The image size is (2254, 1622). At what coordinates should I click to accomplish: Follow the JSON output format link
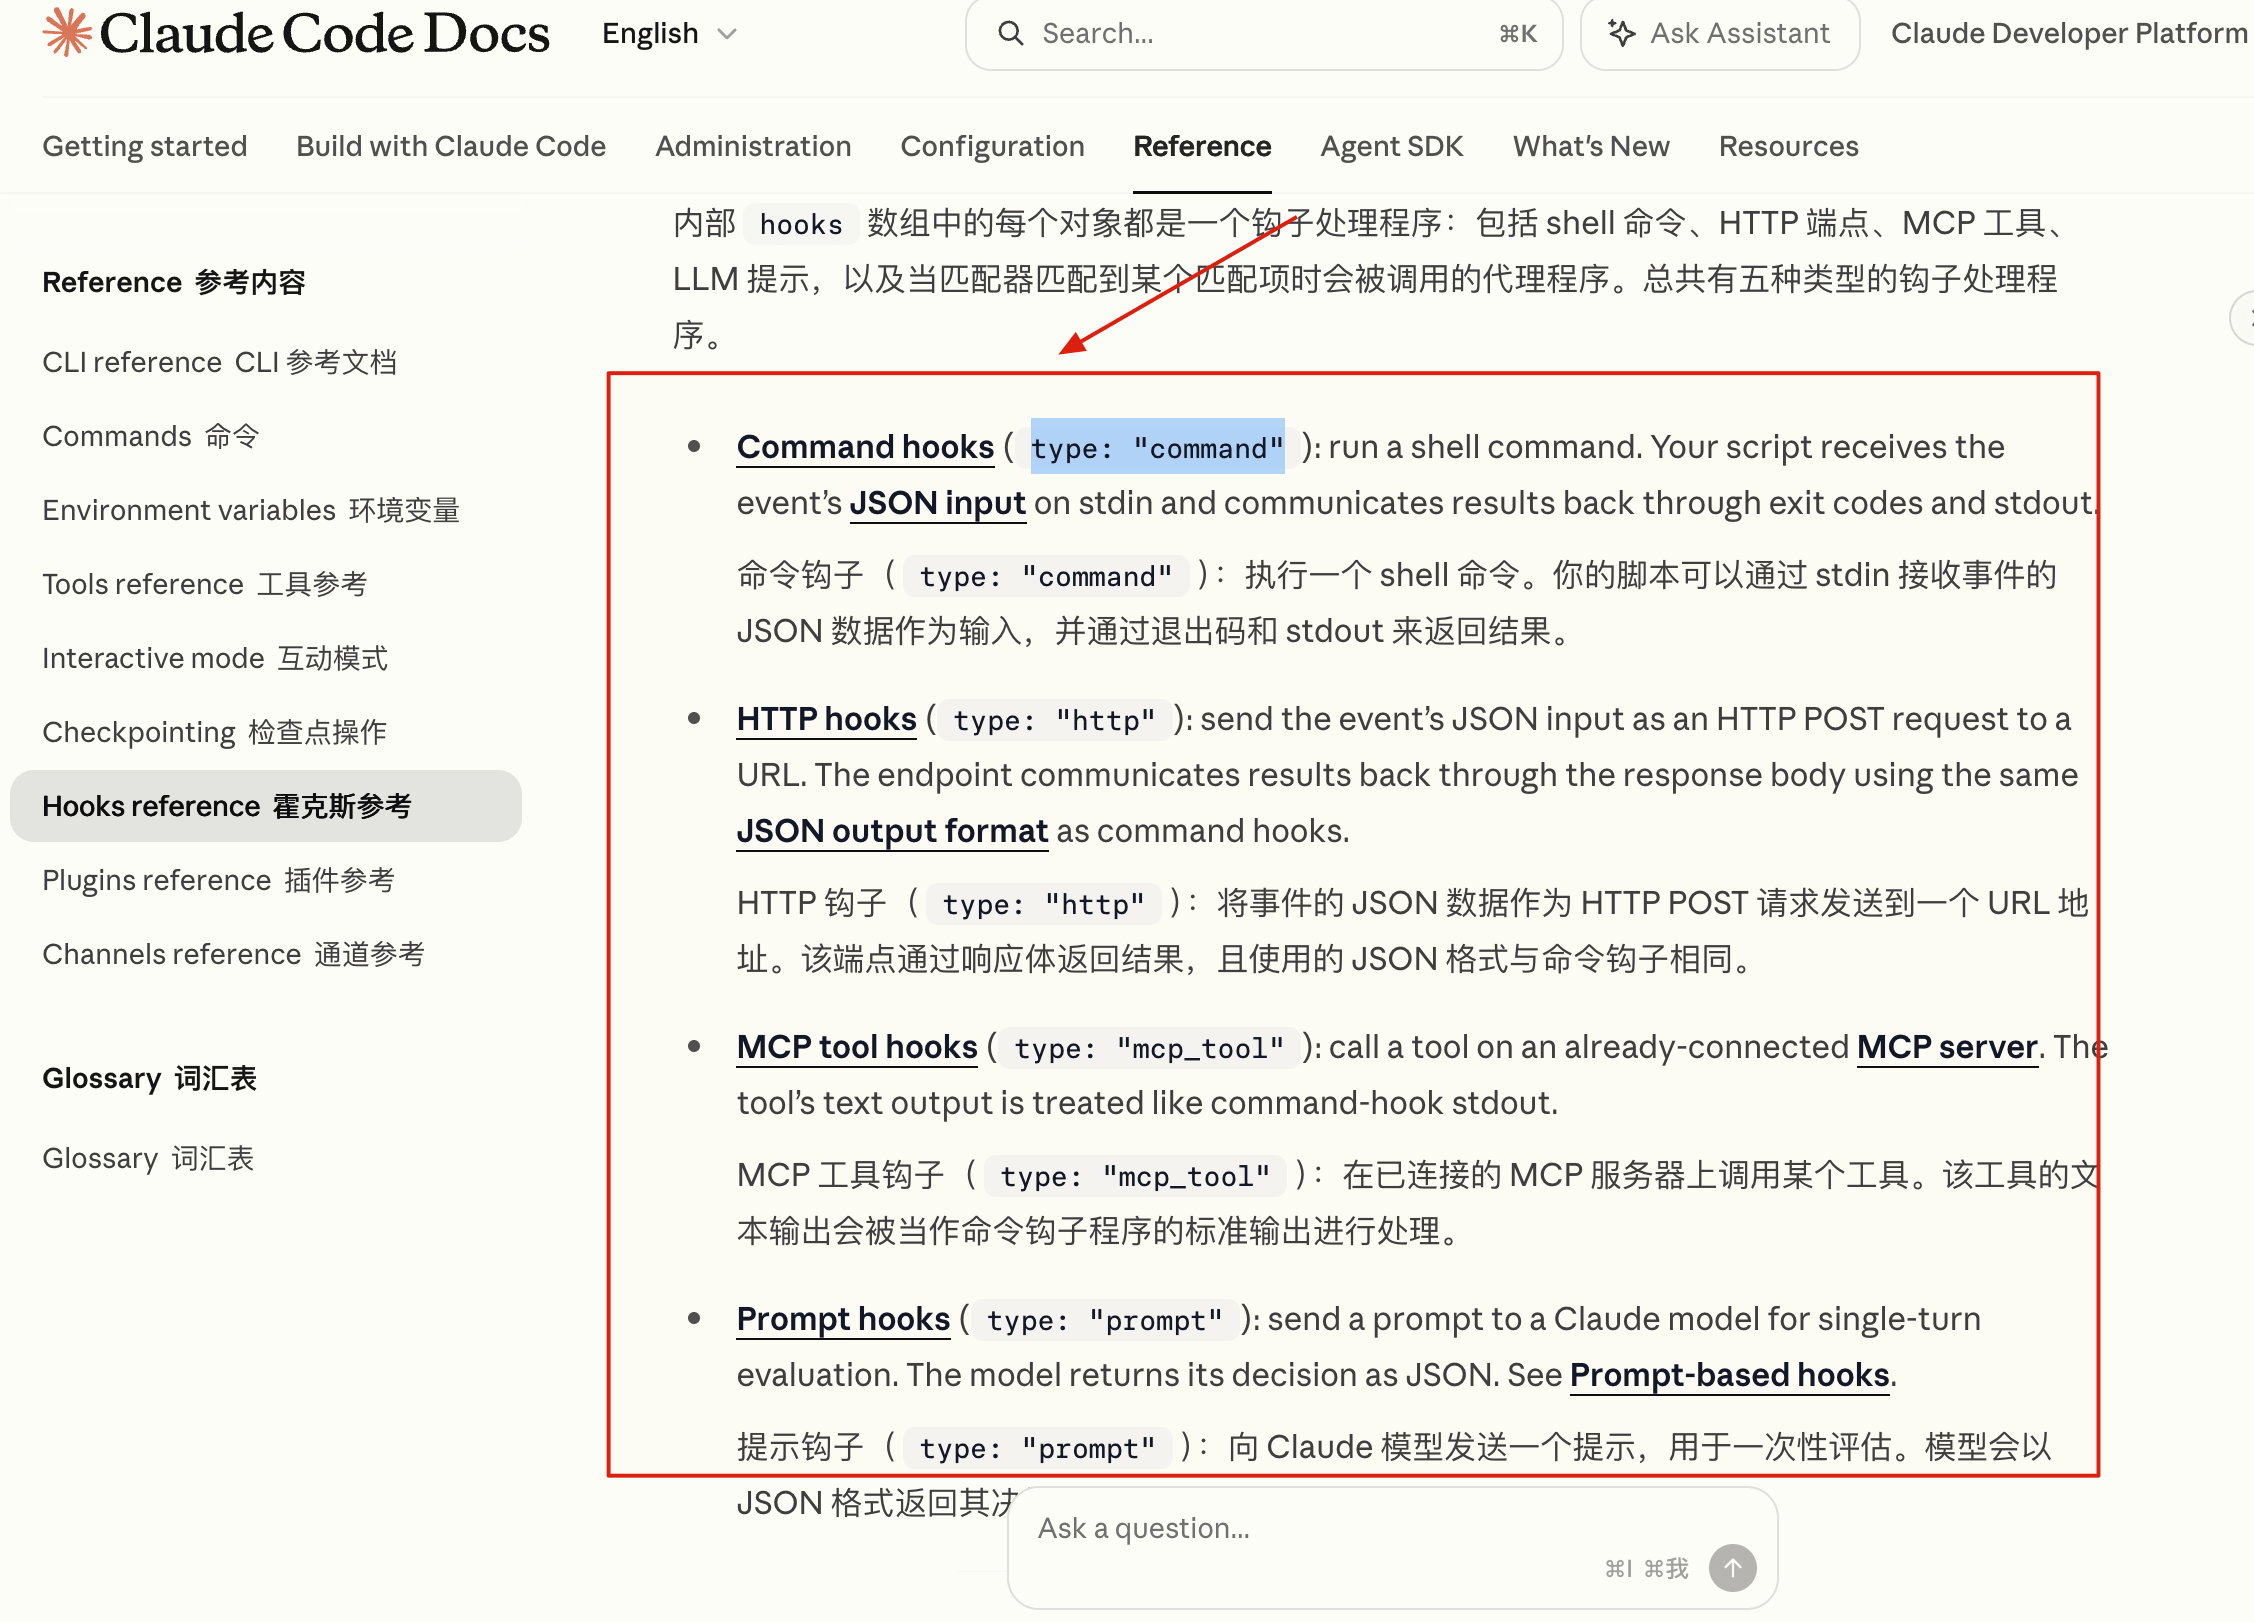point(892,831)
